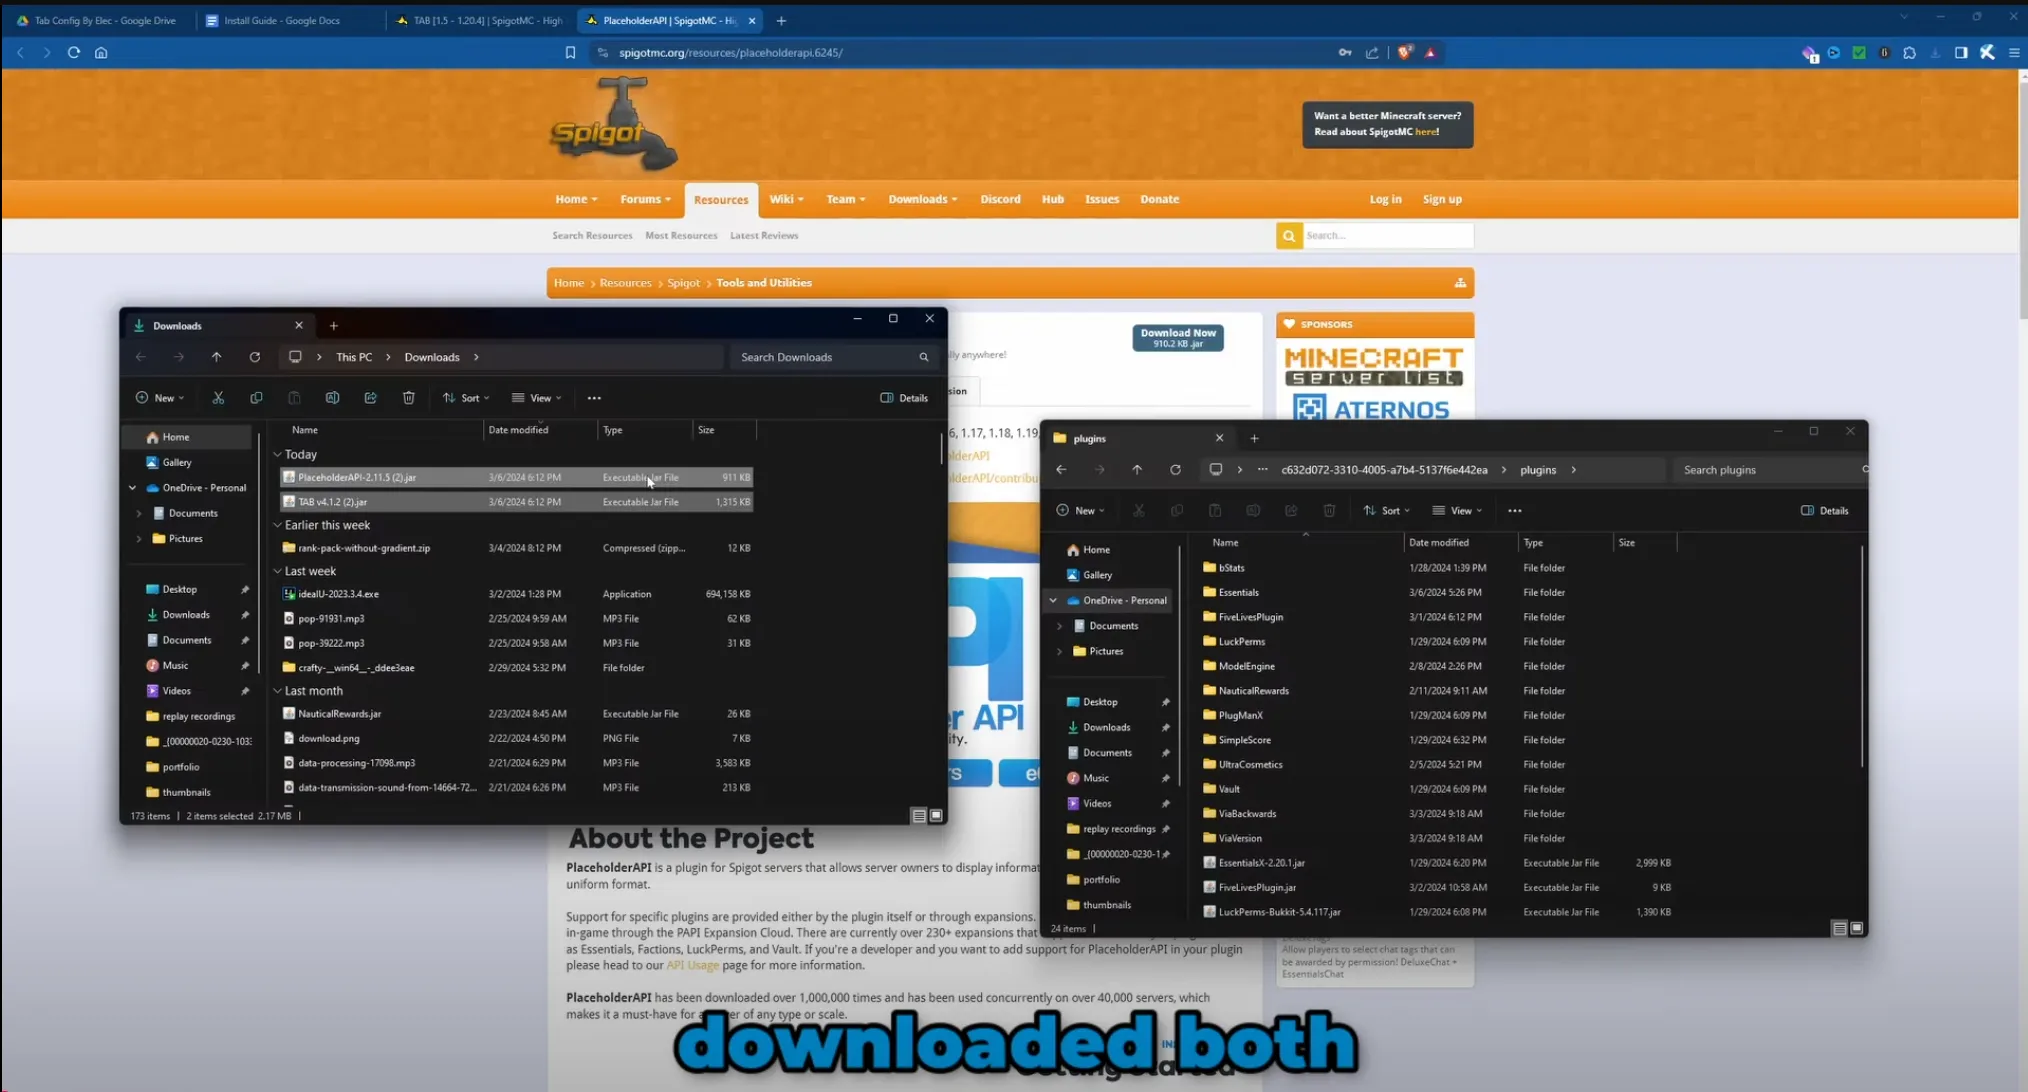
Task: Click the Rename icon in Downloads toolbar
Action: pyautogui.click(x=332, y=398)
